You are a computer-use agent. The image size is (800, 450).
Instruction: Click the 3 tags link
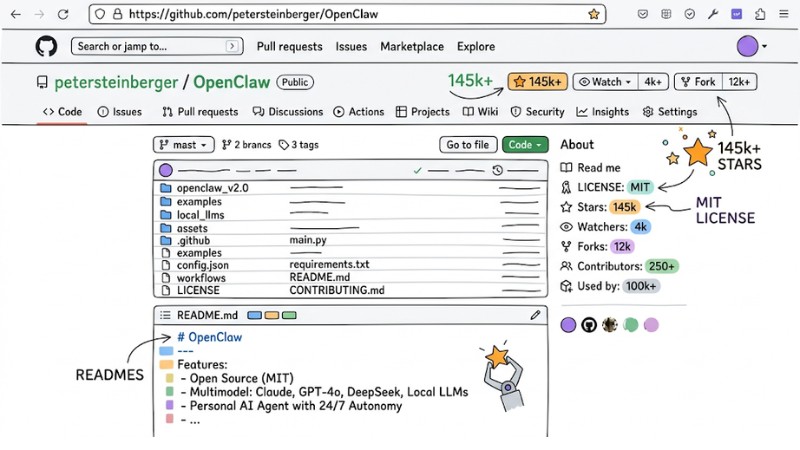pyautogui.click(x=298, y=145)
